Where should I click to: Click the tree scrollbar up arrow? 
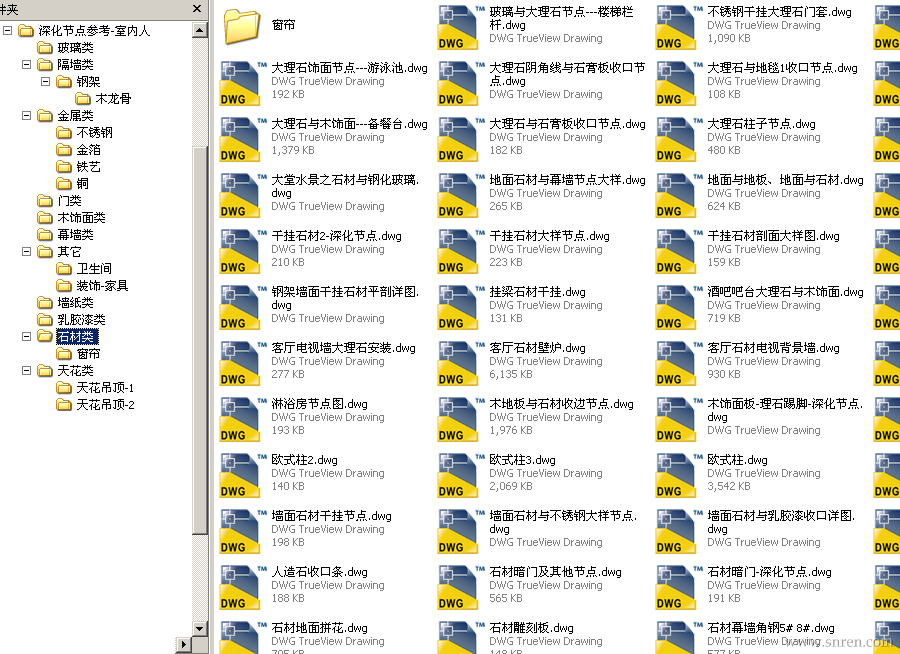pos(200,30)
